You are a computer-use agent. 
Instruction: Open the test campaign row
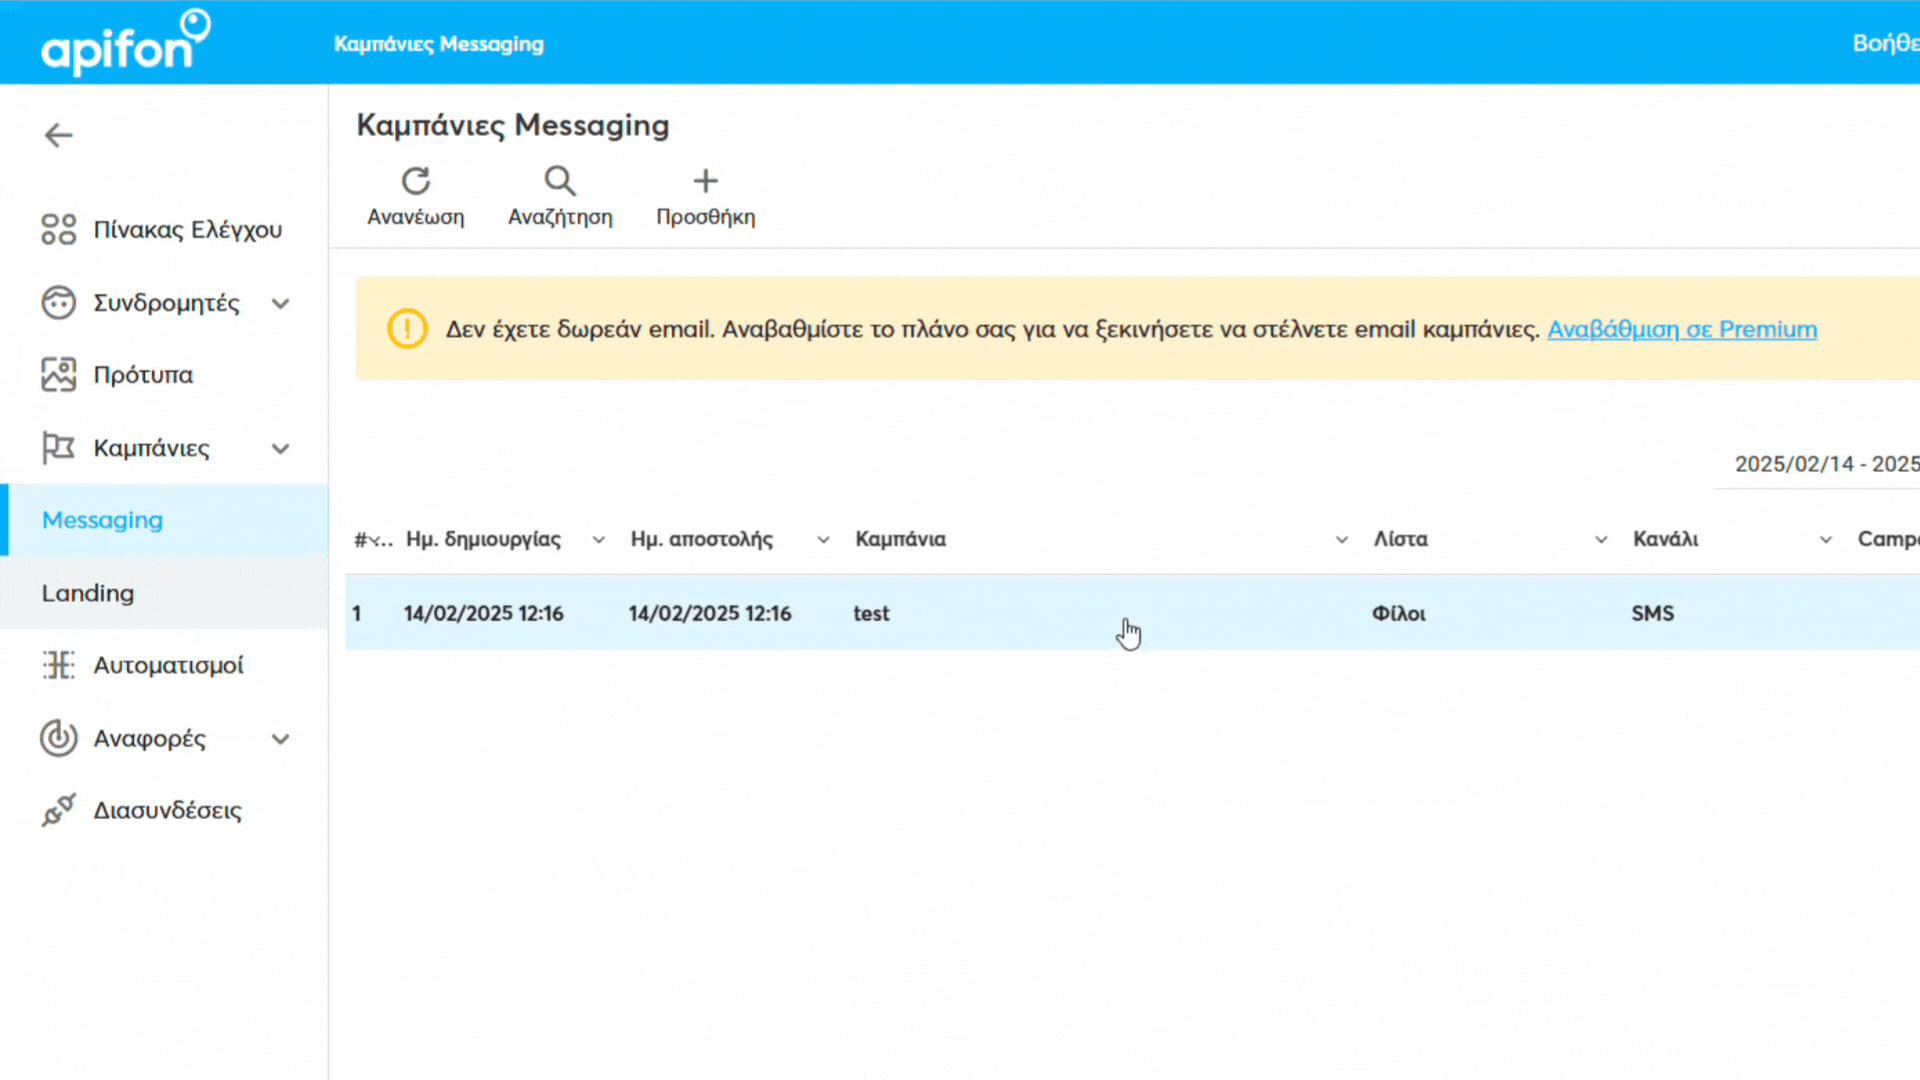click(871, 613)
